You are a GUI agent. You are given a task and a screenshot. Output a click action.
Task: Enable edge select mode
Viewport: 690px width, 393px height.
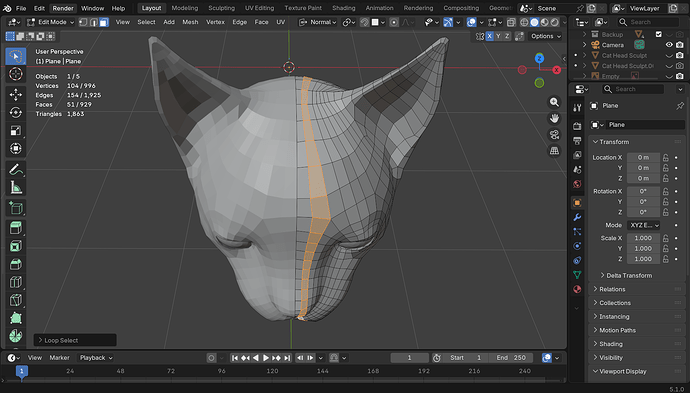[x=94, y=22]
